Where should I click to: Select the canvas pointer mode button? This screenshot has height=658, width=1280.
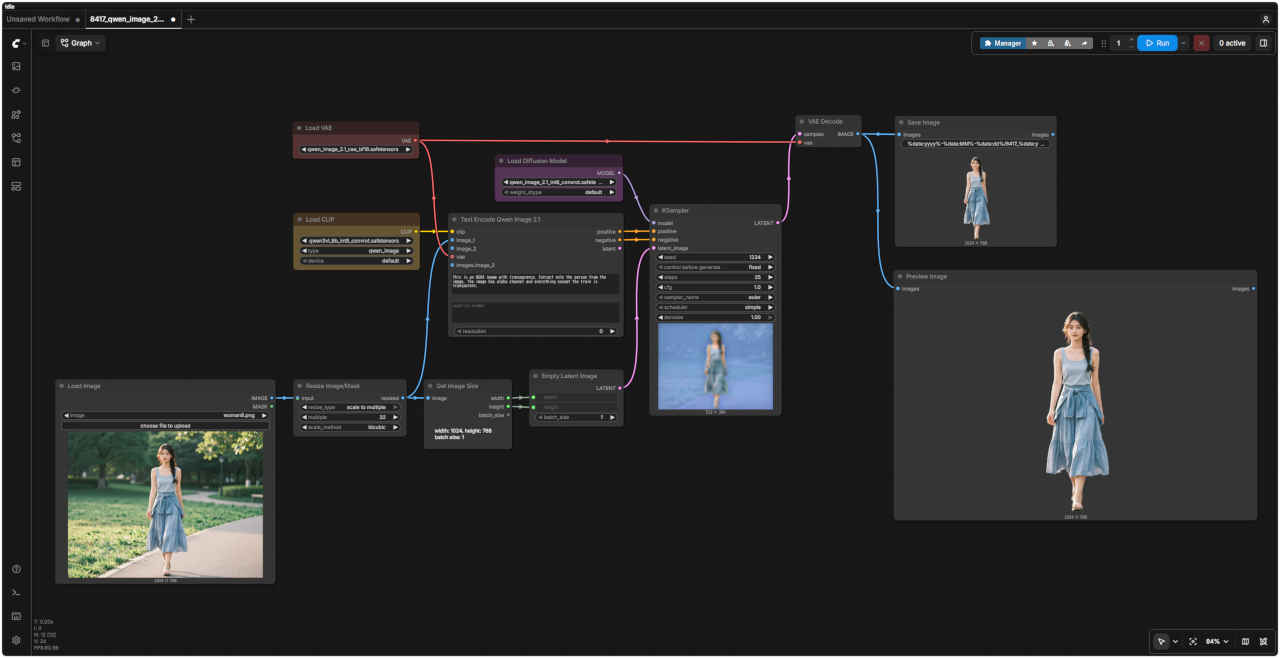coord(1161,641)
